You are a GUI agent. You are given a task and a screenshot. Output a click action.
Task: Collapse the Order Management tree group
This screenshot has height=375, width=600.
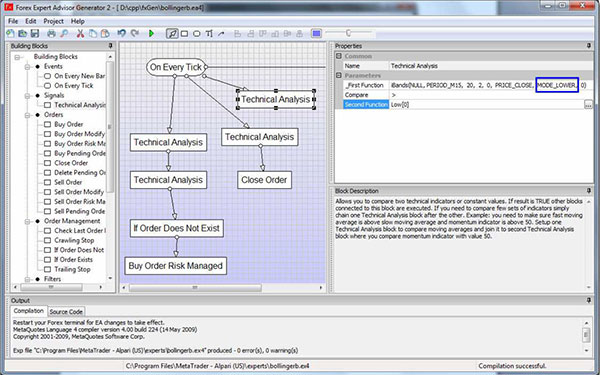28,221
